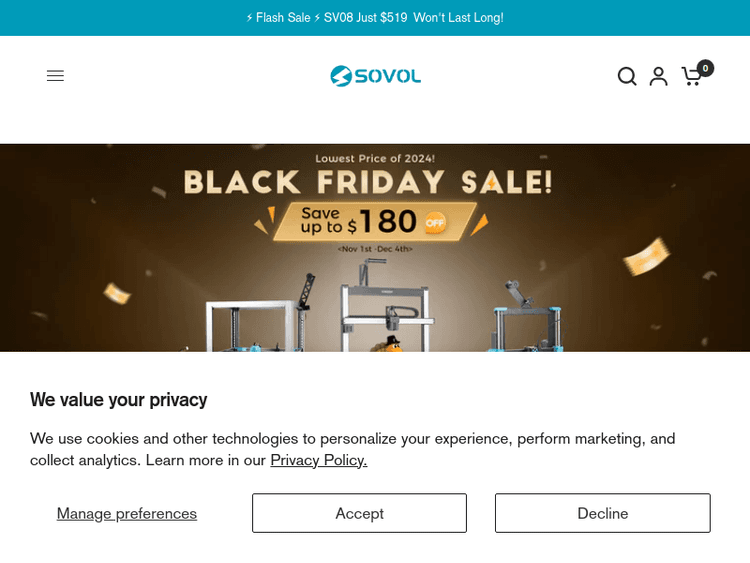The width and height of the screenshot is (750, 563).
Task: Open the shopping cart icon
Action: 690,77
